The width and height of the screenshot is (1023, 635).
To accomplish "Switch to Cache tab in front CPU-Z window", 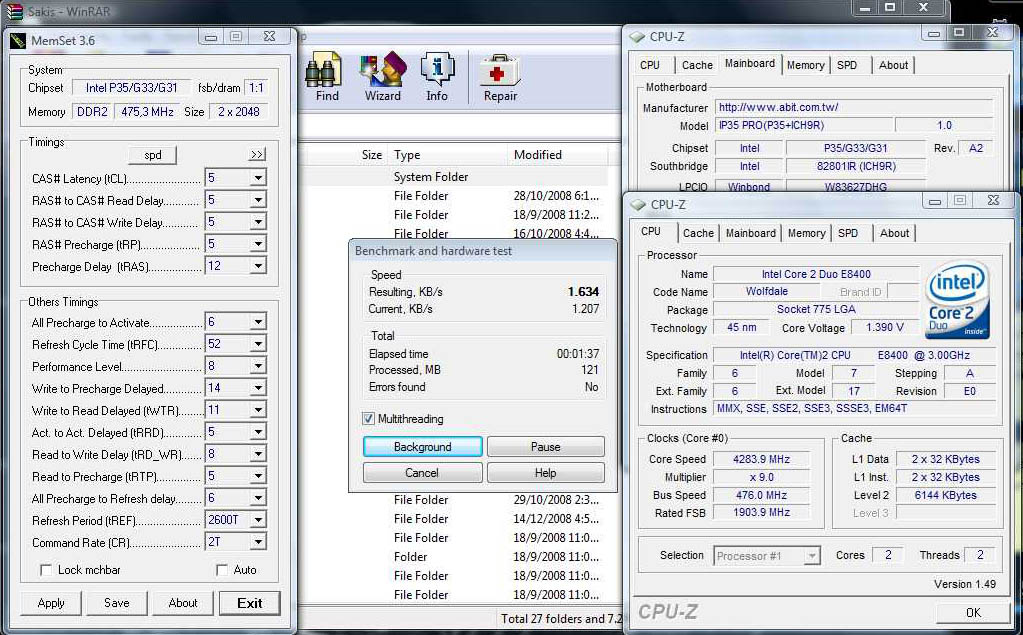I will coord(698,233).
